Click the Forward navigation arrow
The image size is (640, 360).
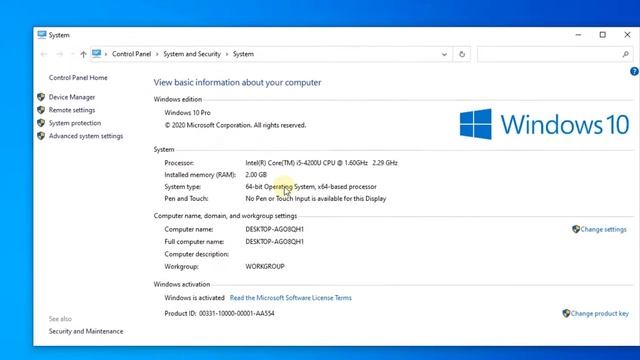pos(60,54)
